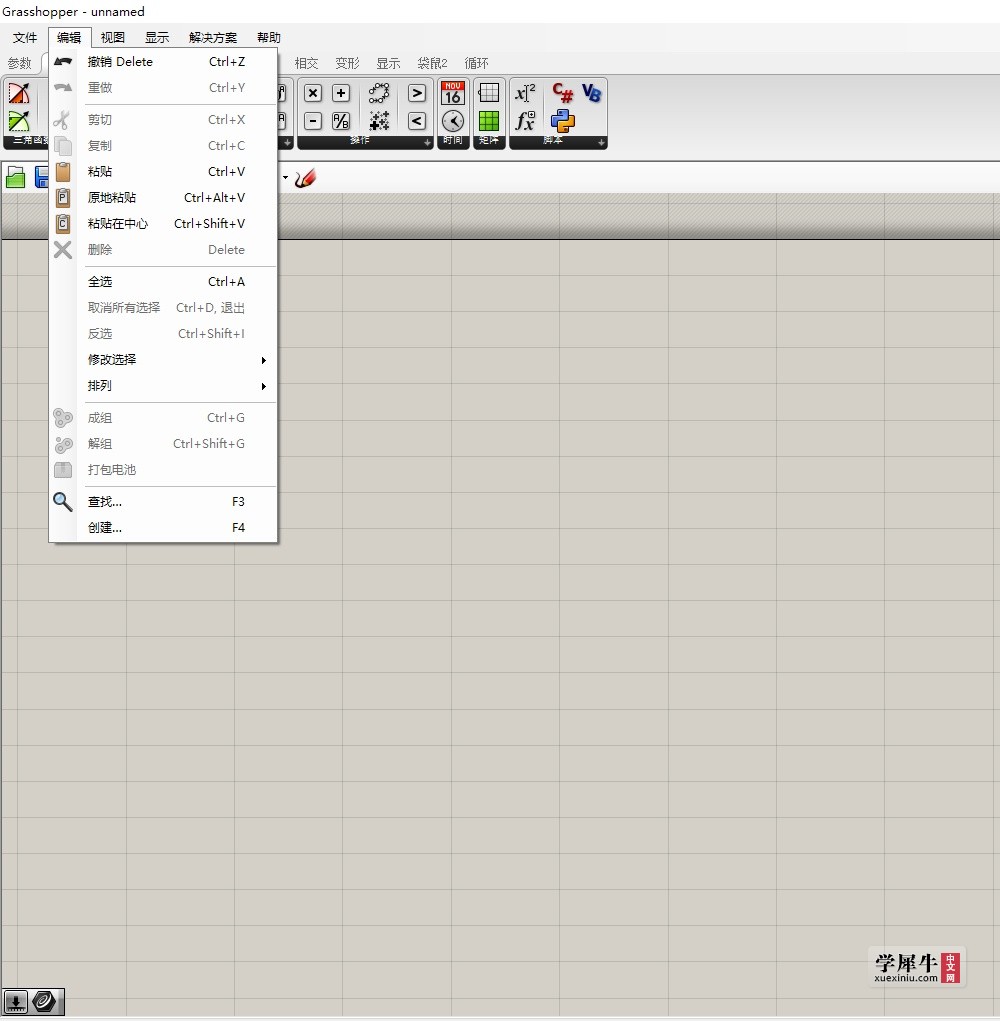Select the Addition operator component

coord(340,93)
